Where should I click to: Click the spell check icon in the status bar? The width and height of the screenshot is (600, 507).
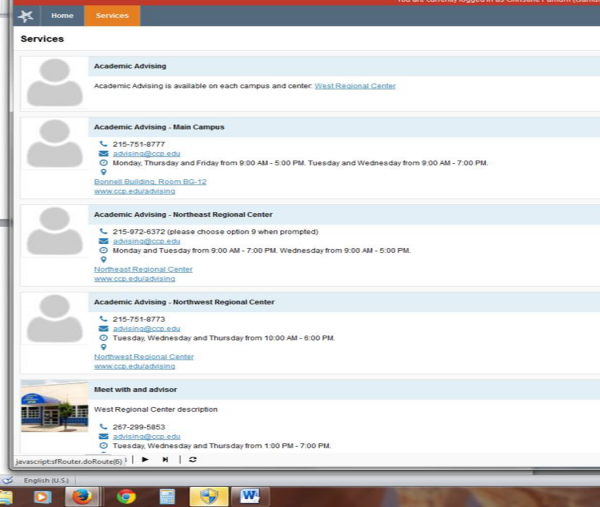7,480
